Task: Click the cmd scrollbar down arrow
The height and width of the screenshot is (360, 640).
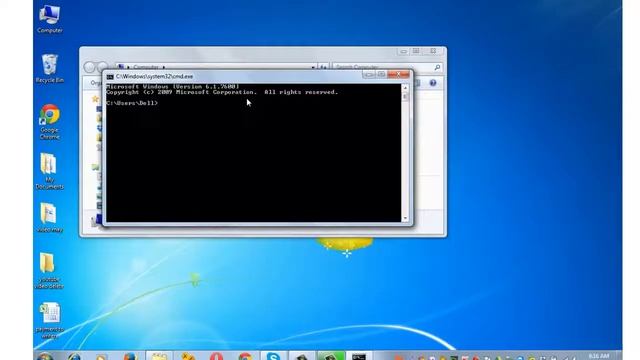Action: click(x=405, y=218)
